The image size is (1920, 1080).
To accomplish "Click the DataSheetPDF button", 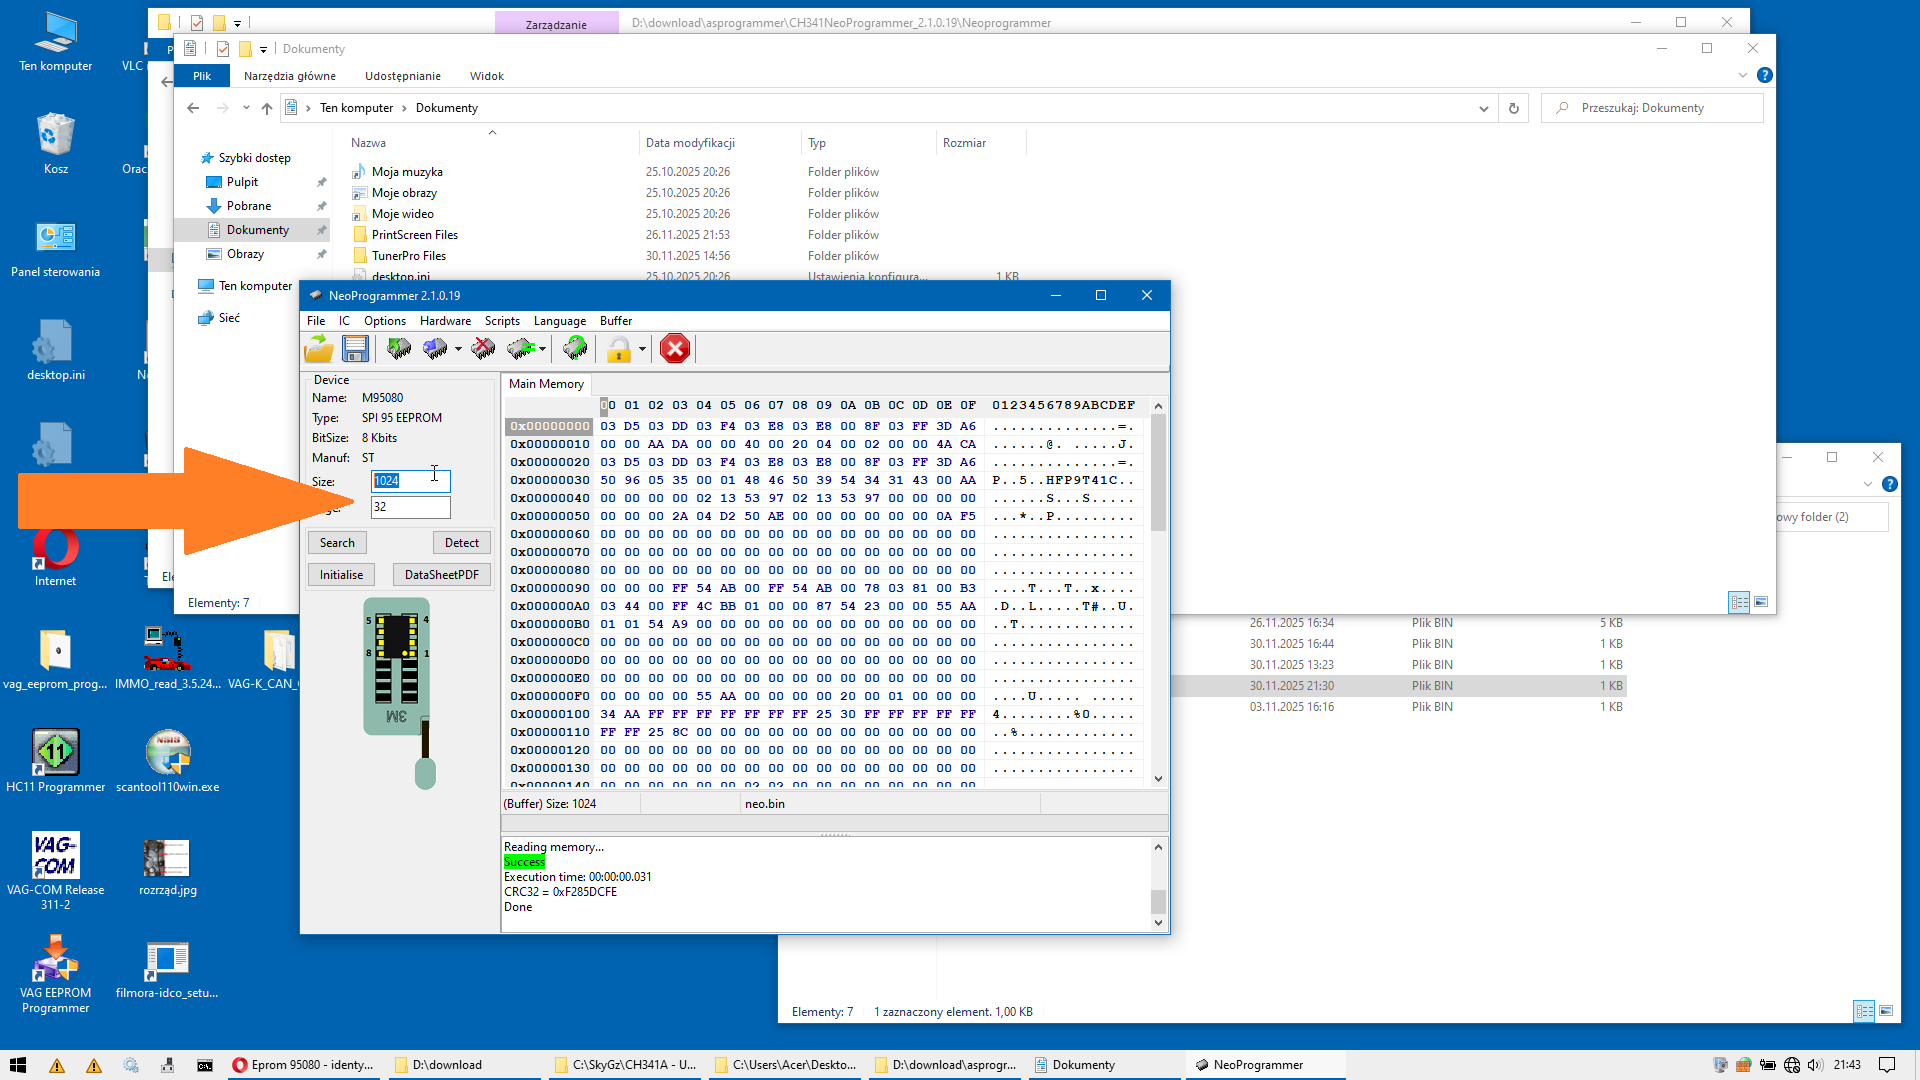I will [x=441, y=575].
